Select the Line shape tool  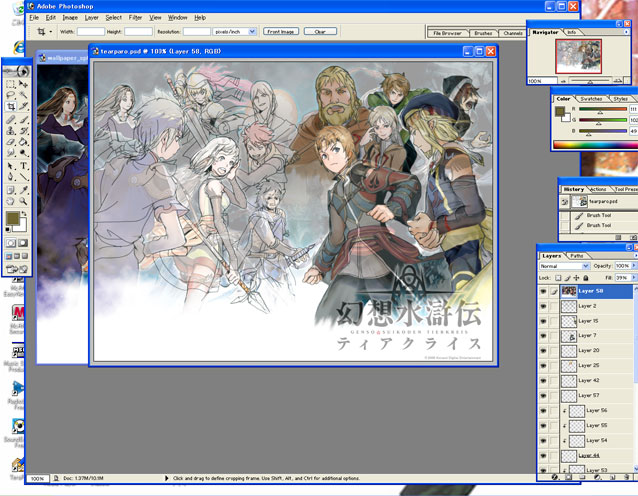click(23, 177)
